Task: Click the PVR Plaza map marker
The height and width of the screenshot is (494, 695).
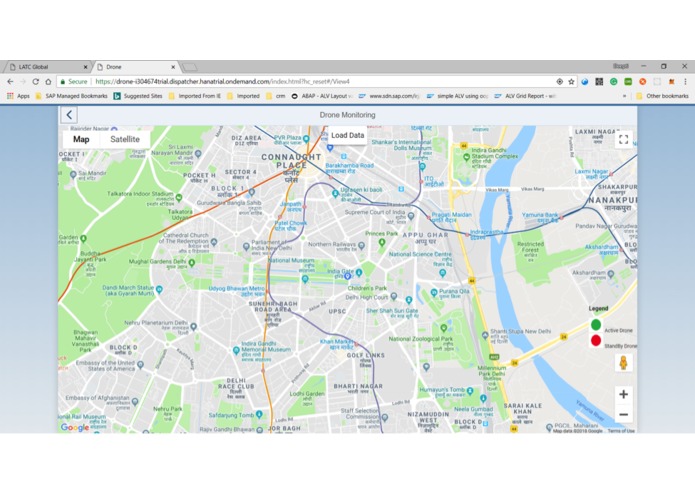Action: pos(306,139)
